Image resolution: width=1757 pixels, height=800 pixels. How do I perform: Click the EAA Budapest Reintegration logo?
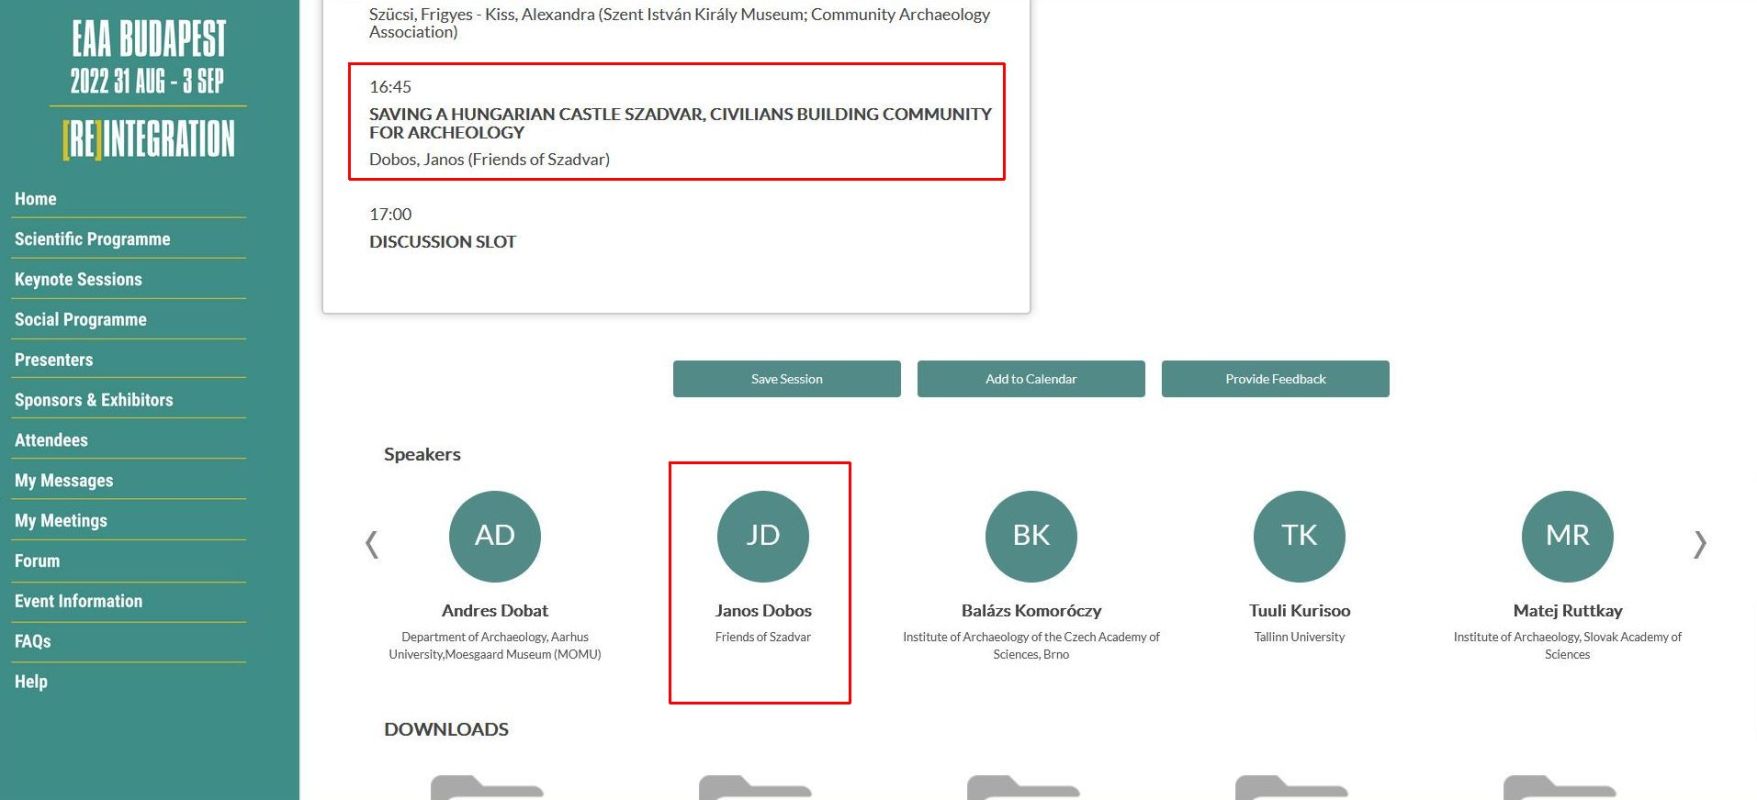[x=148, y=90]
